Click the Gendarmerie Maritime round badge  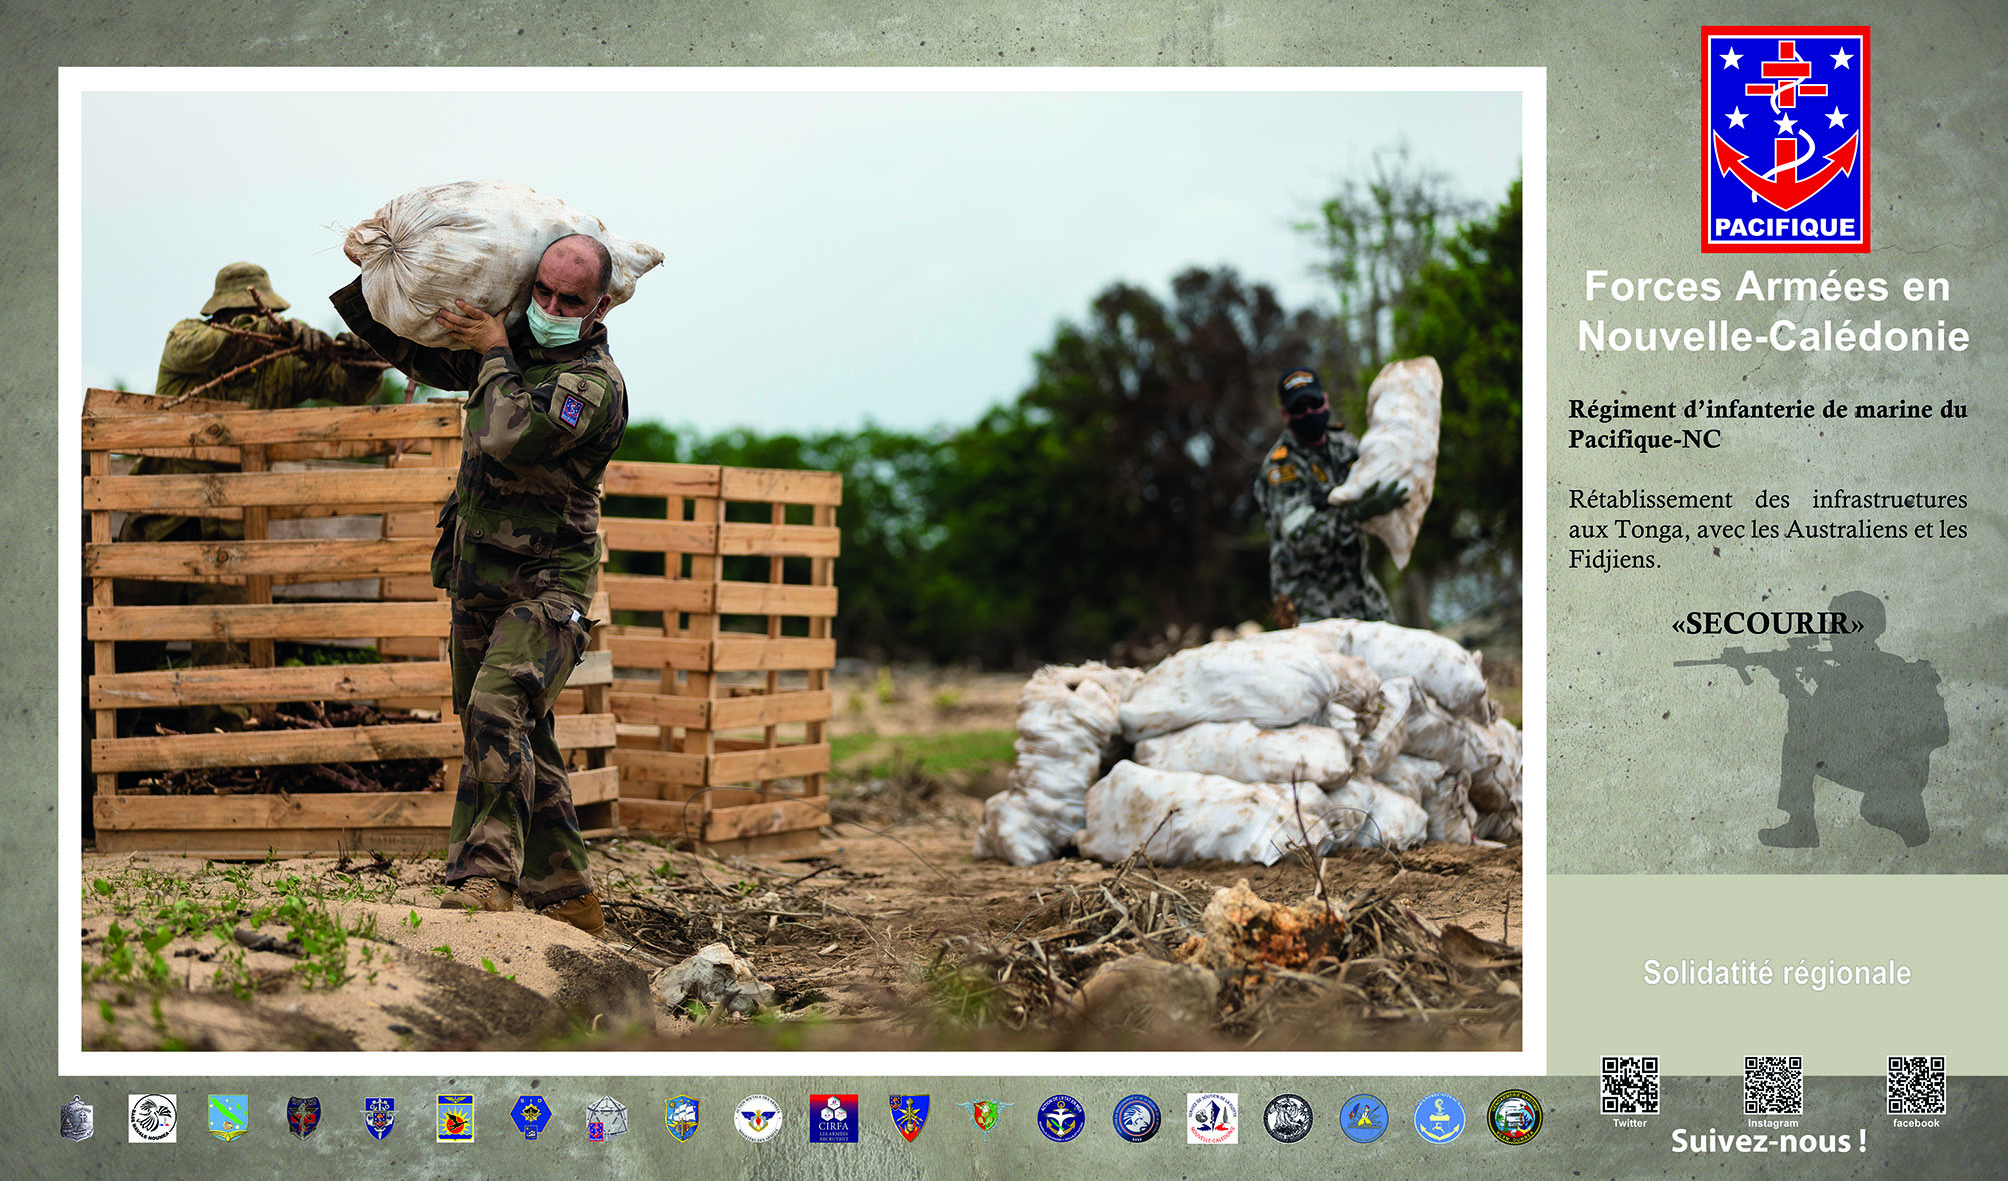coord(1515,1118)
